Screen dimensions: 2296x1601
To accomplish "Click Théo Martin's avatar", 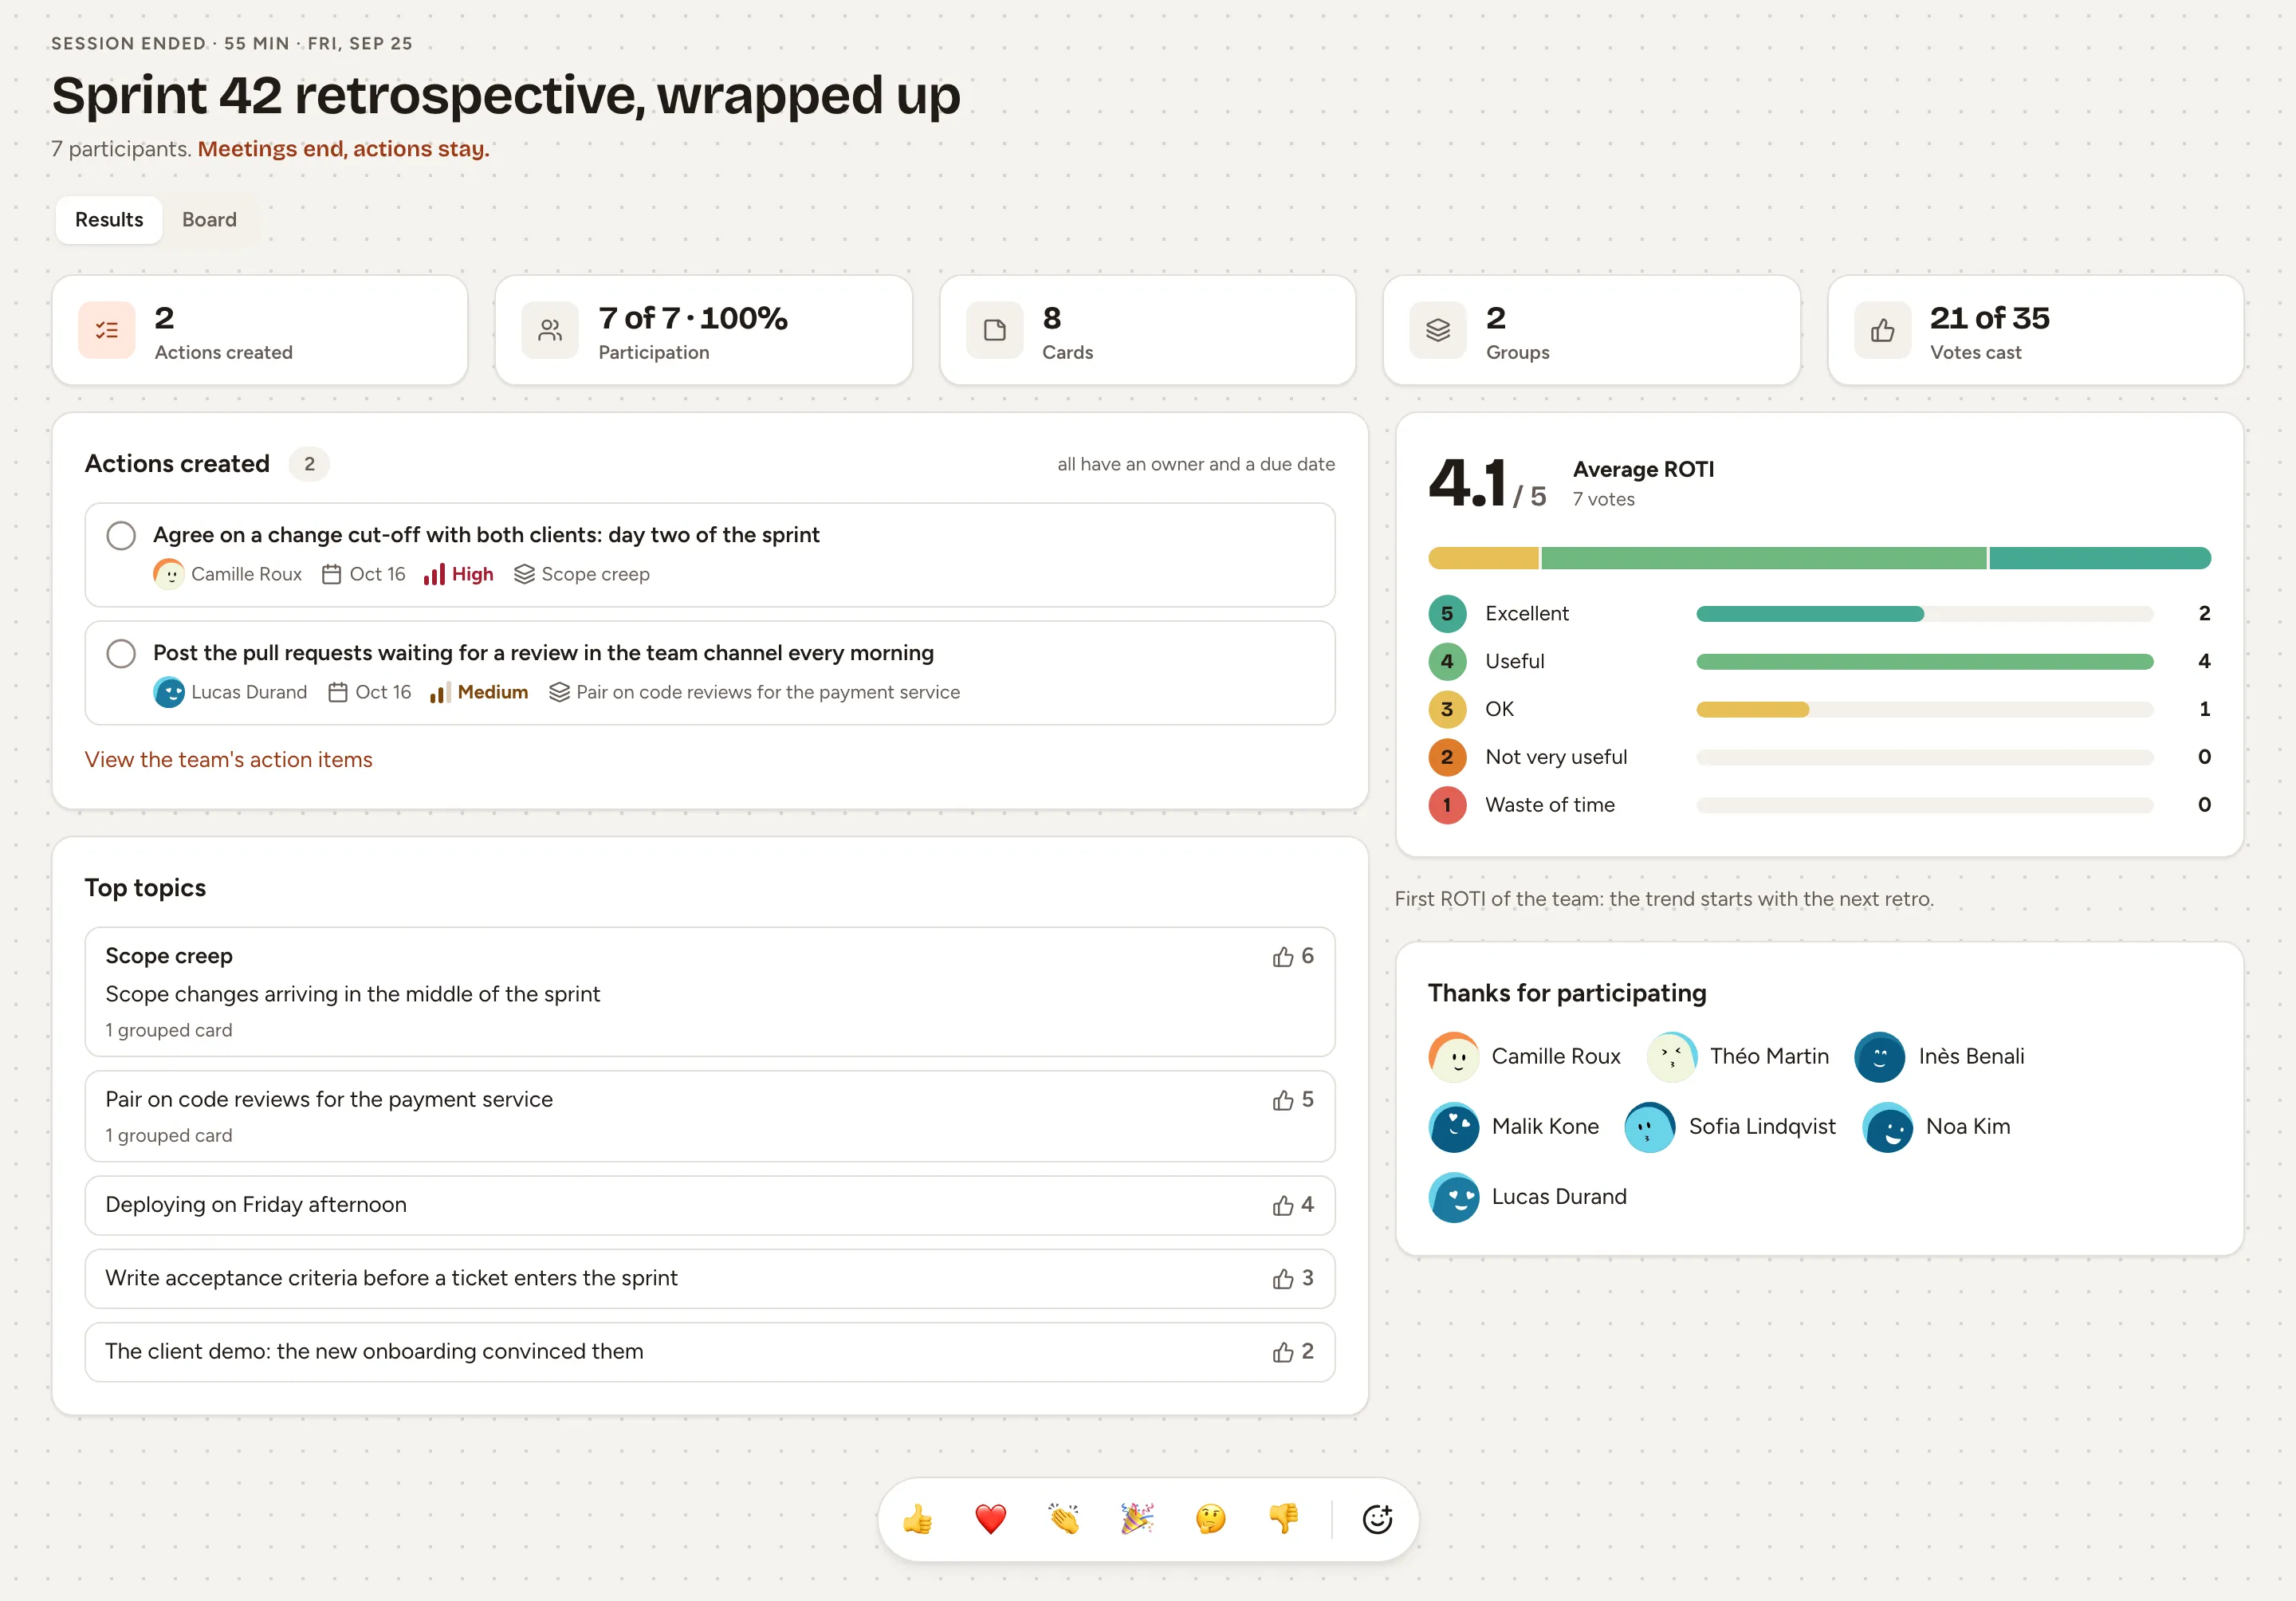I will click(x=1672, y=1057).
